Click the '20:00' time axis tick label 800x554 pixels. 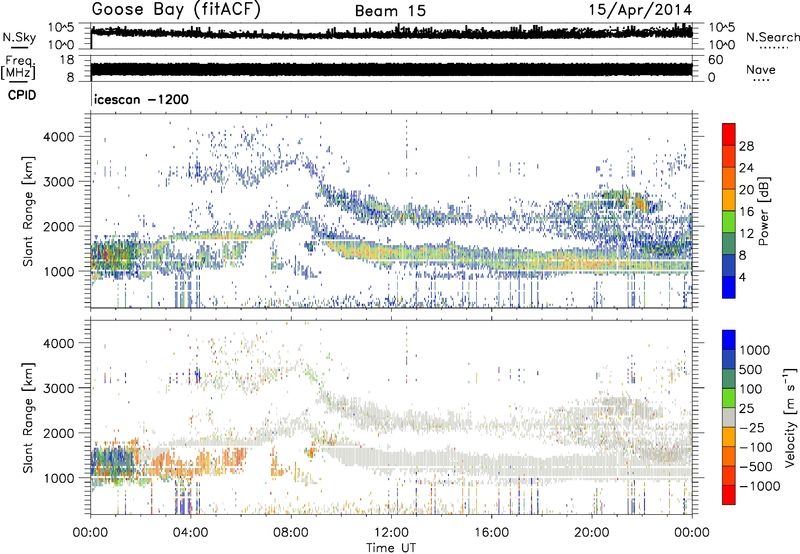pos(591,533)
